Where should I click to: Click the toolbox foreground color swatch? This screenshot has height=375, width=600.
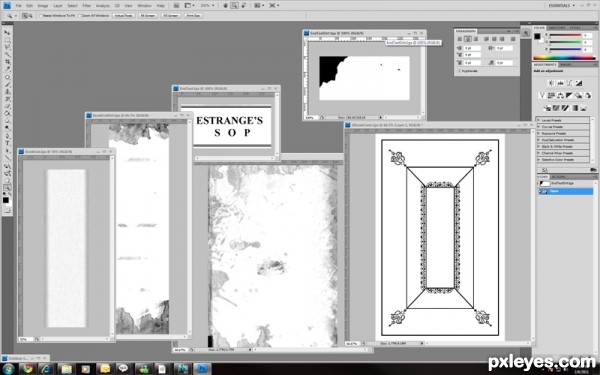(5, 200)
